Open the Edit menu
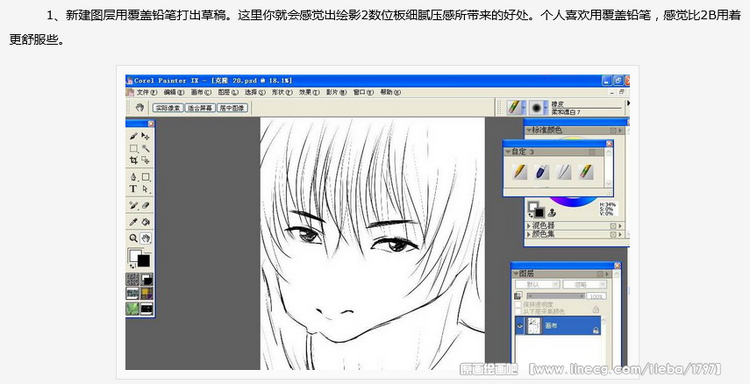This screenshot has height=384, width=750. pyautogui.click(x=174, y=92)
